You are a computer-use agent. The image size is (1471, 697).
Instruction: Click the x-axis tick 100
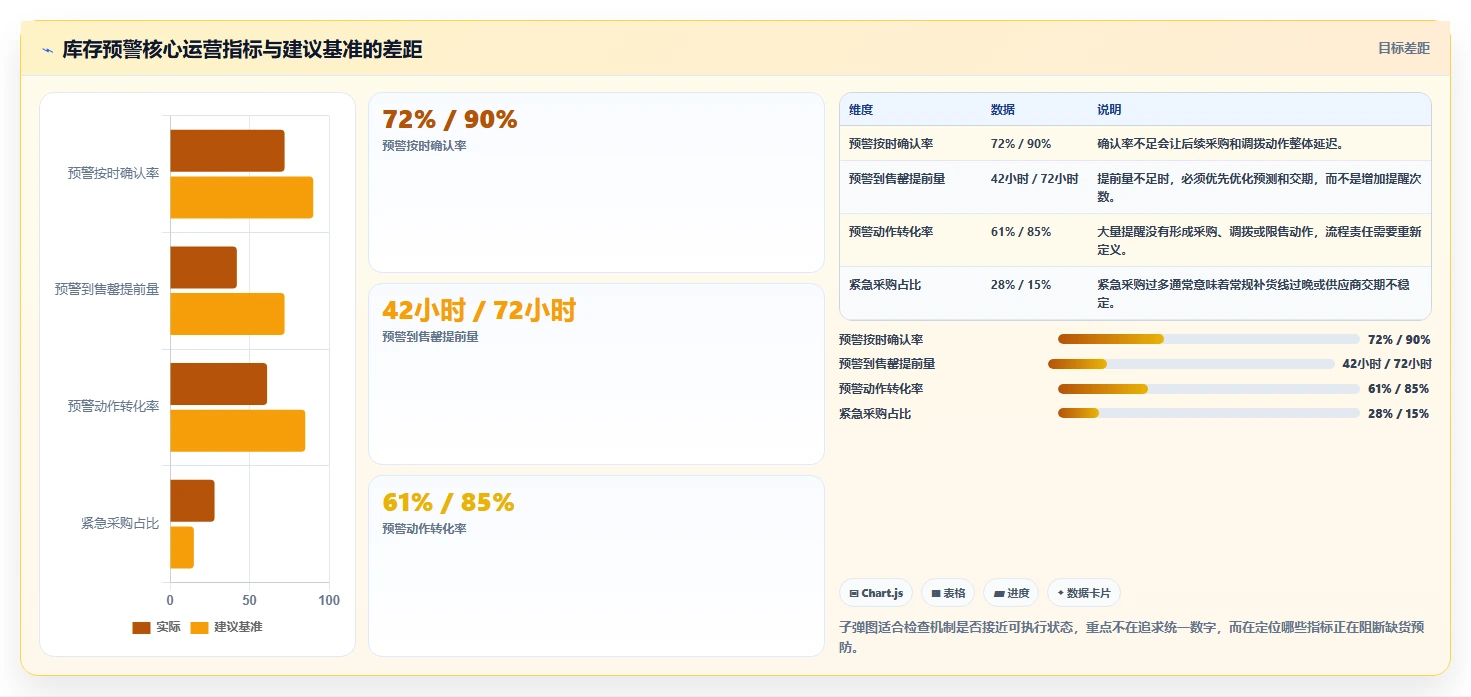pyautogui.click(x=328, y=600)
